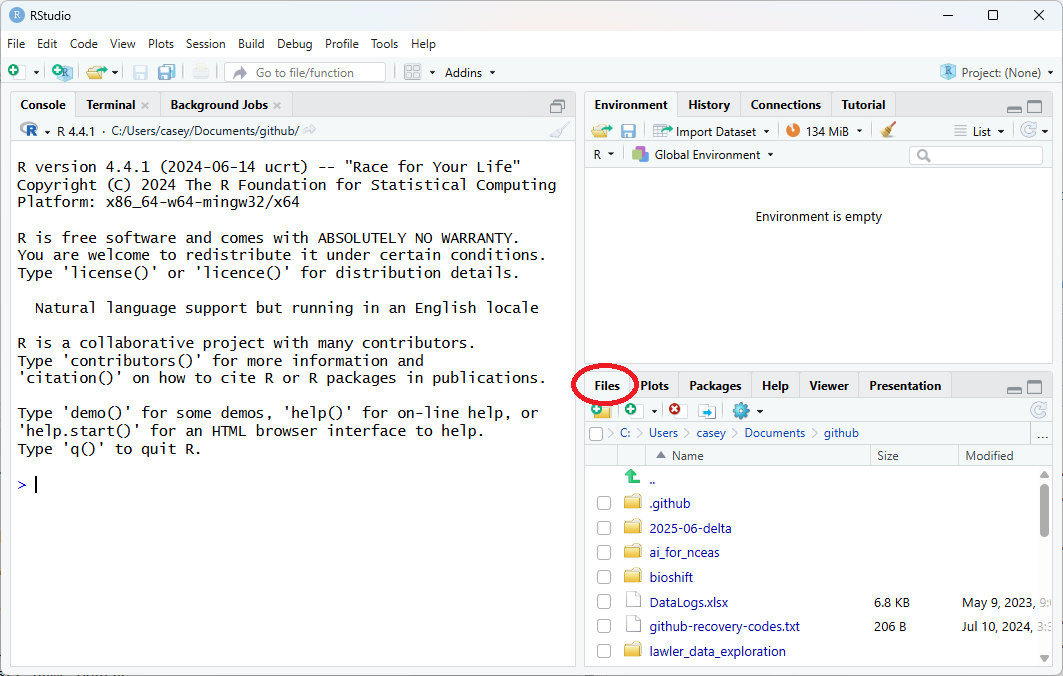The image size is (1063, 676).
Task: Click the Documents breadcrumb in the file path
Action: (774, 433)
